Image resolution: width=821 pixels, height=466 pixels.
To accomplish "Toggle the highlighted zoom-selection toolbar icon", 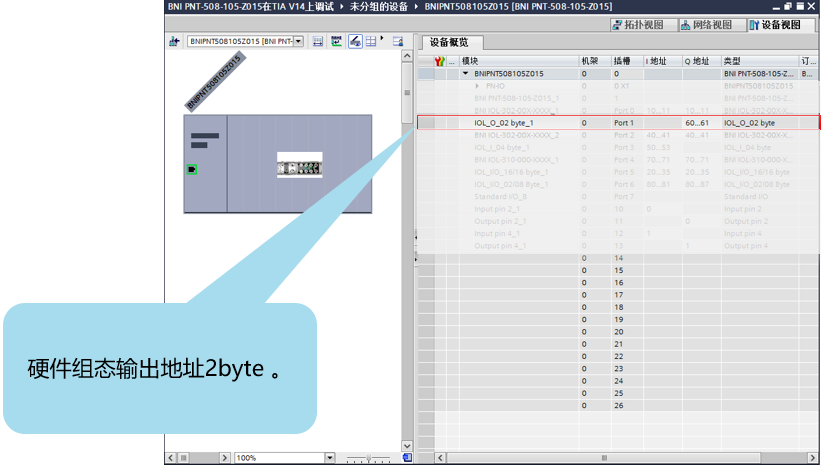I will [x=354, y=42].
